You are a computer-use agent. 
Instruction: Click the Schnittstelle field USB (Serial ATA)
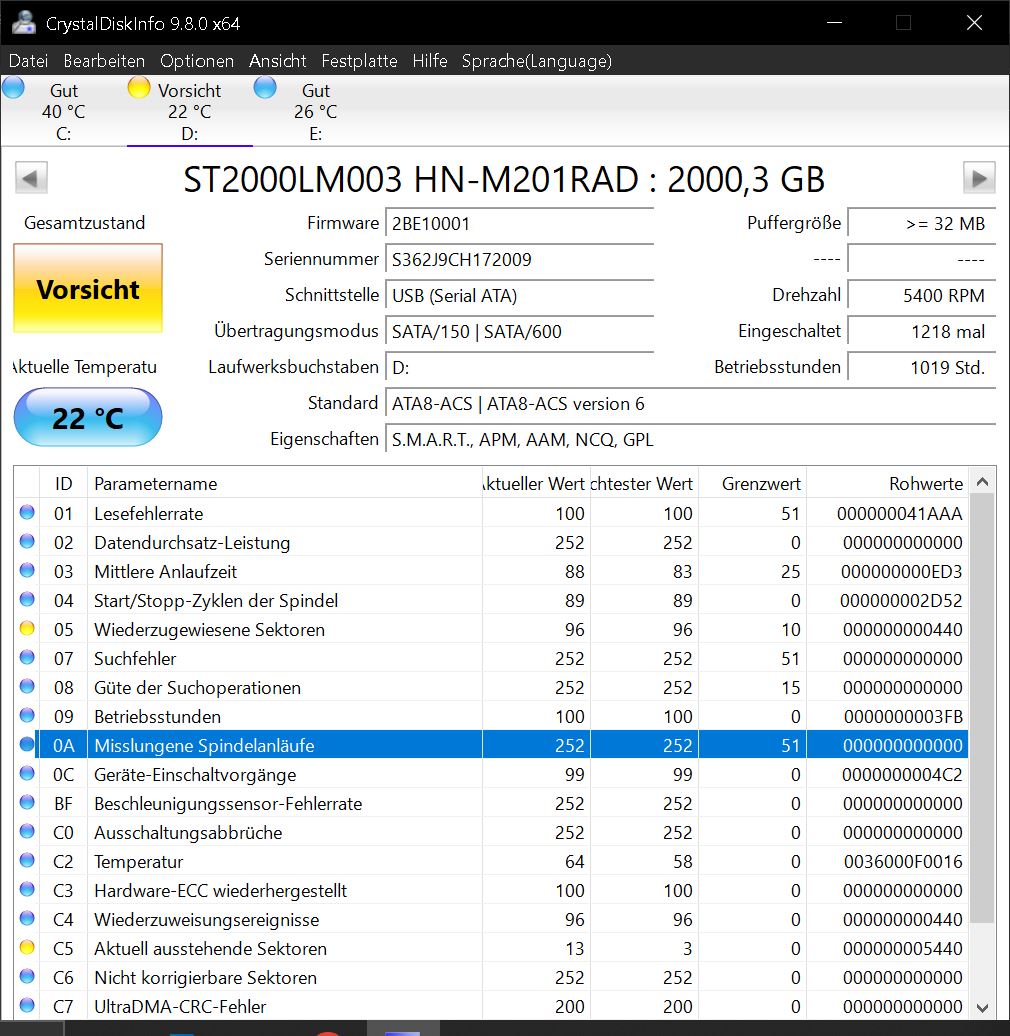tap(519, 295)
